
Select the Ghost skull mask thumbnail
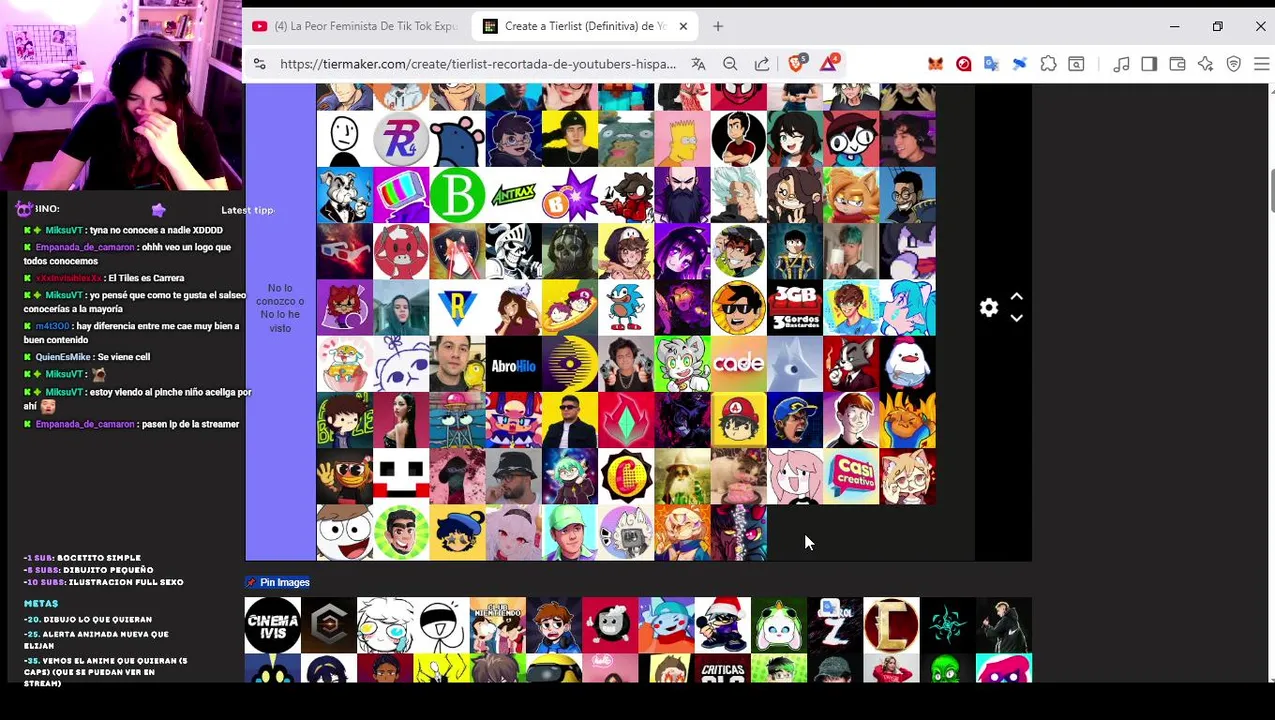pos(570,251)
